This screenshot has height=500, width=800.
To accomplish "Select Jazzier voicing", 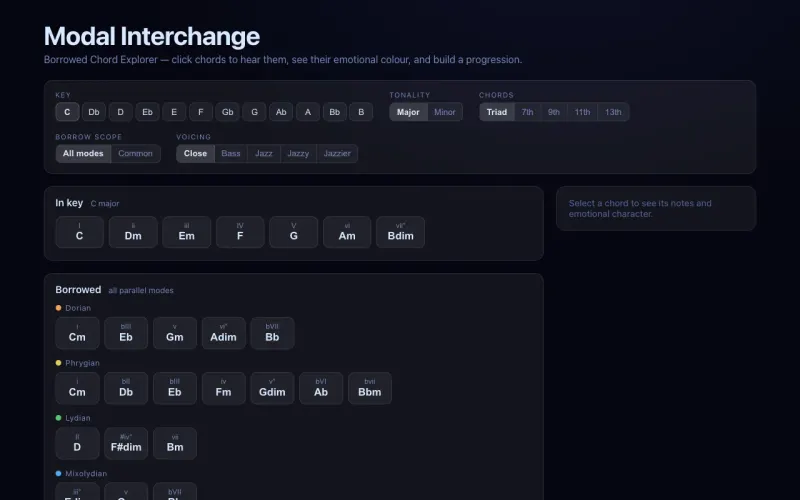I will (x=337, y=154).
